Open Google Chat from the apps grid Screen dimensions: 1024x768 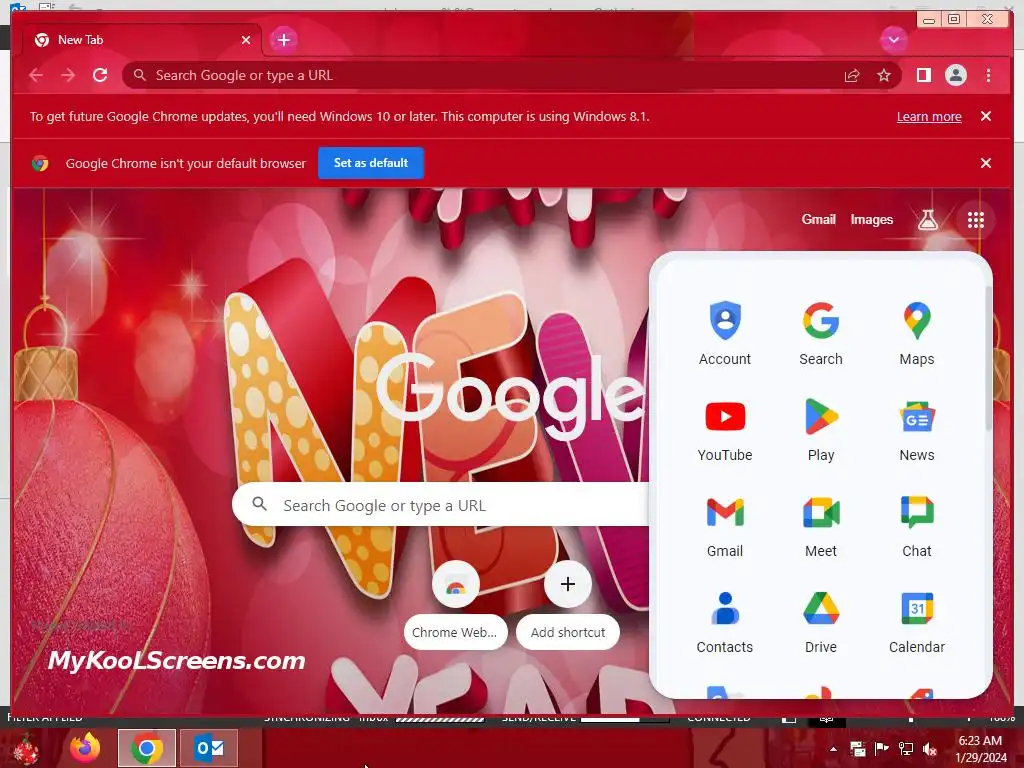(917, 525)
